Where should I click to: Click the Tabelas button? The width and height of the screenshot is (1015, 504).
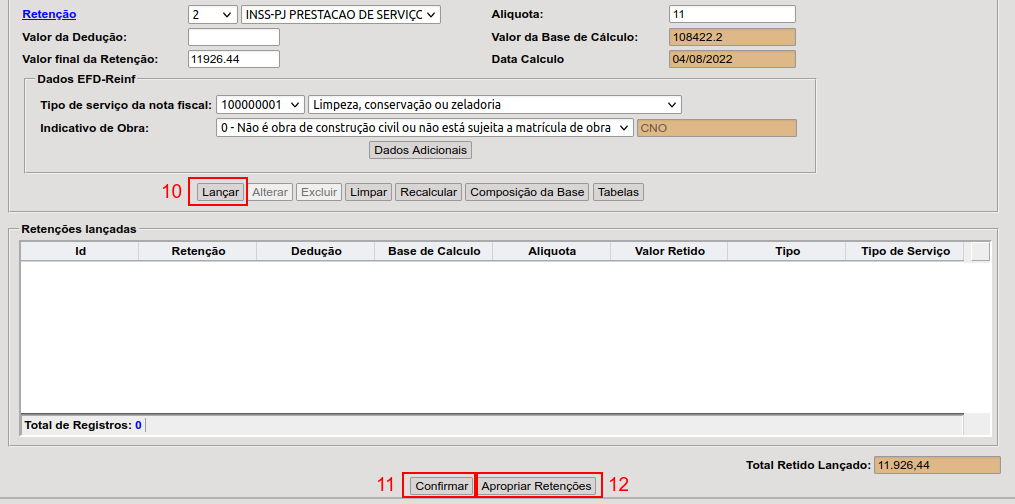618,192
